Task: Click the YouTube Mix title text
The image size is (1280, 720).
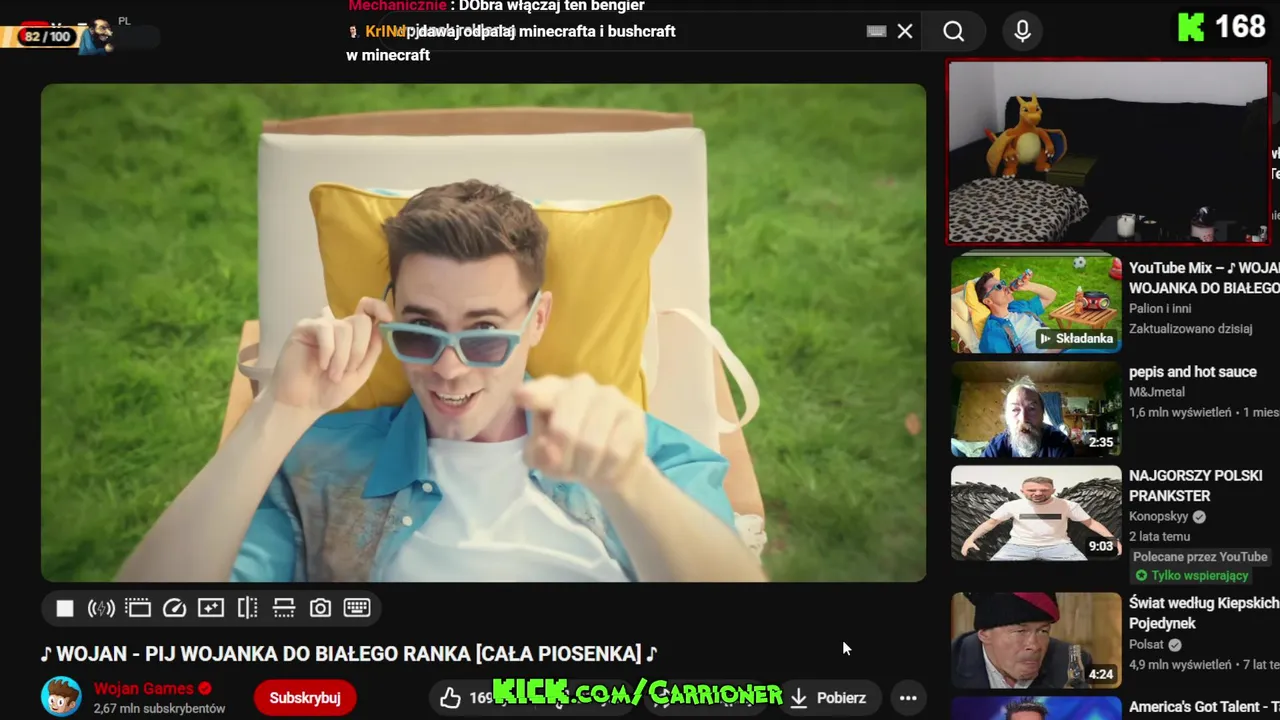Action: click(1204, 278)
